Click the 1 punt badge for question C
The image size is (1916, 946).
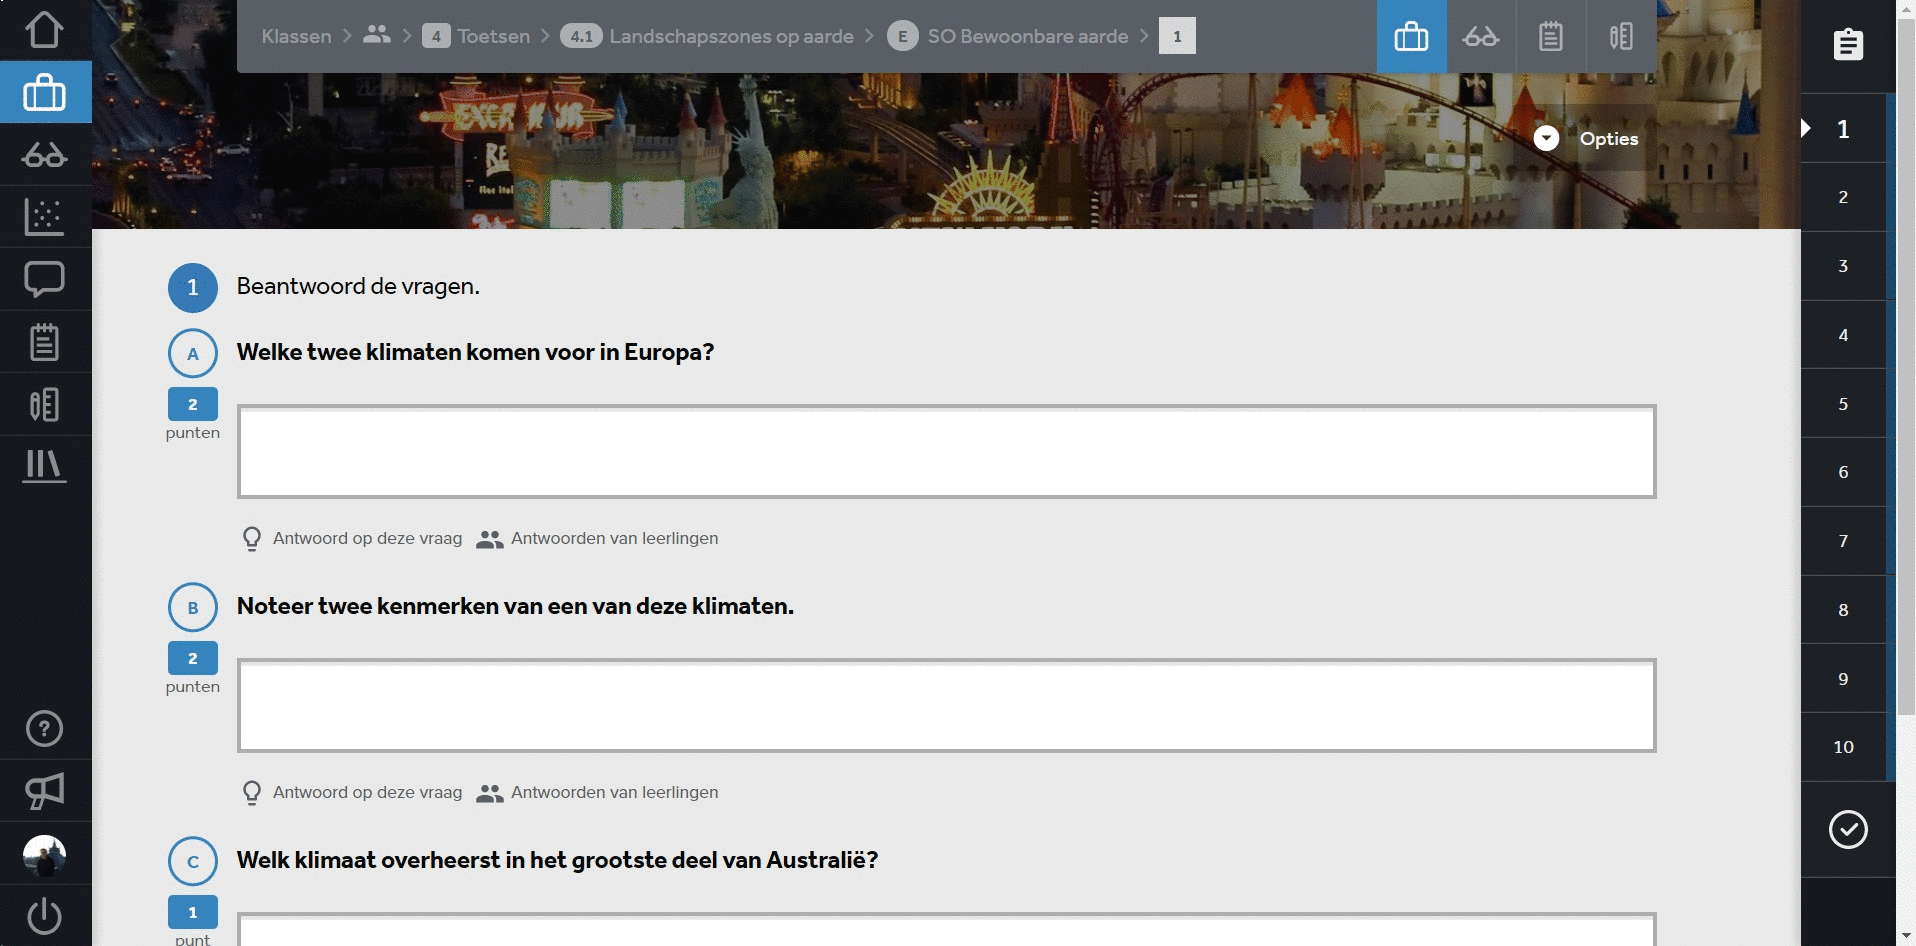[193, 912]
